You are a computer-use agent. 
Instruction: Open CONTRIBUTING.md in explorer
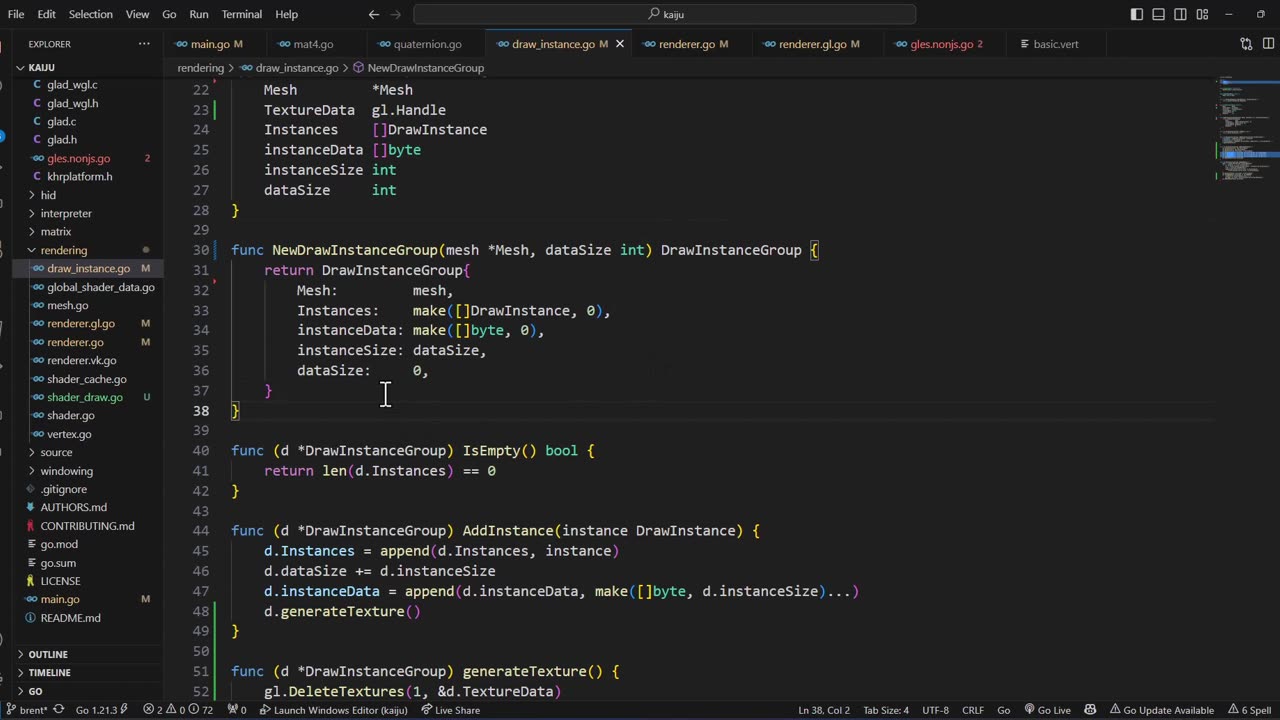tap(87, 526)
